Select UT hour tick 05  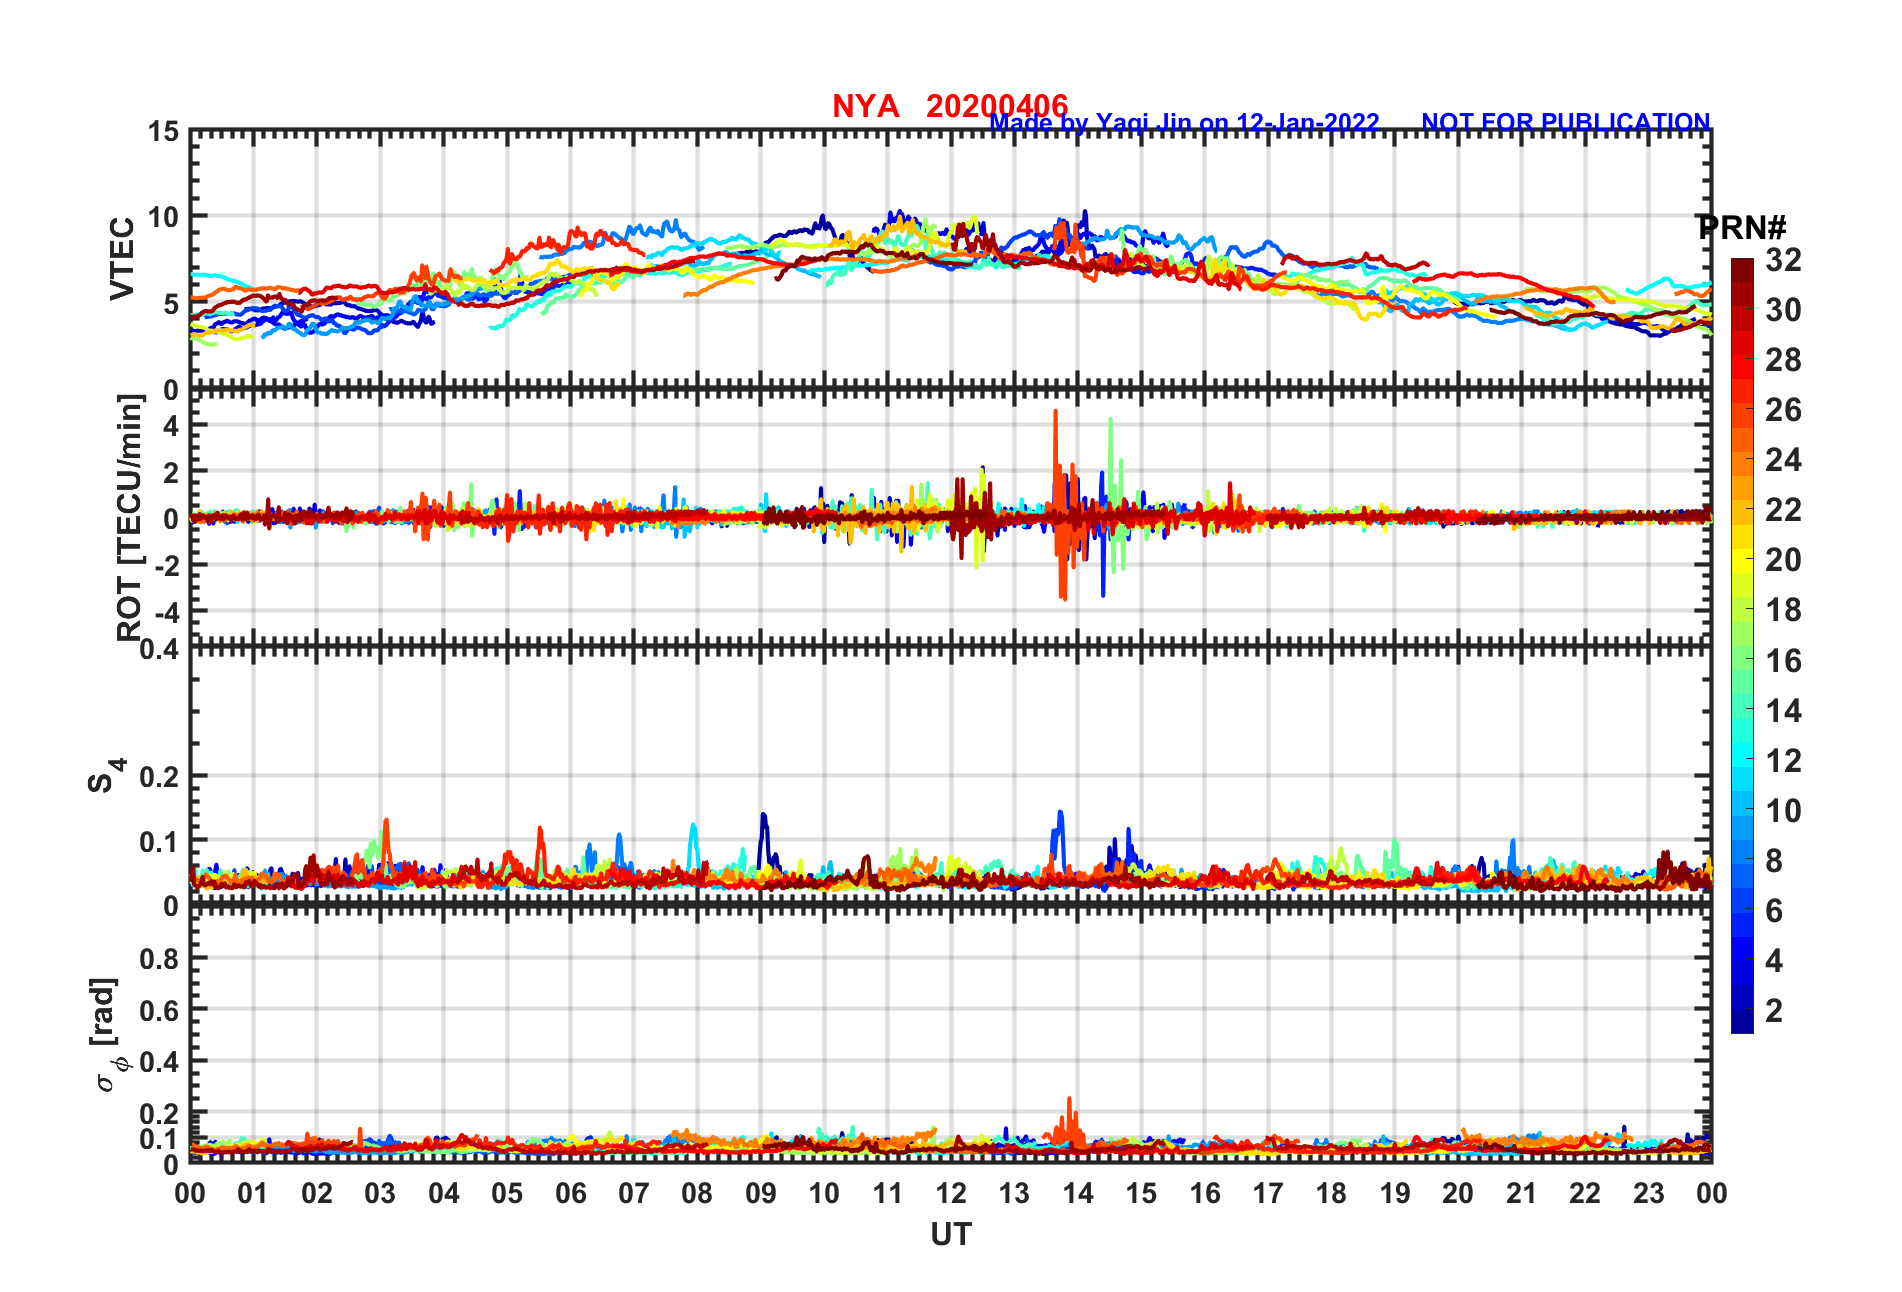coord(507,1194)
